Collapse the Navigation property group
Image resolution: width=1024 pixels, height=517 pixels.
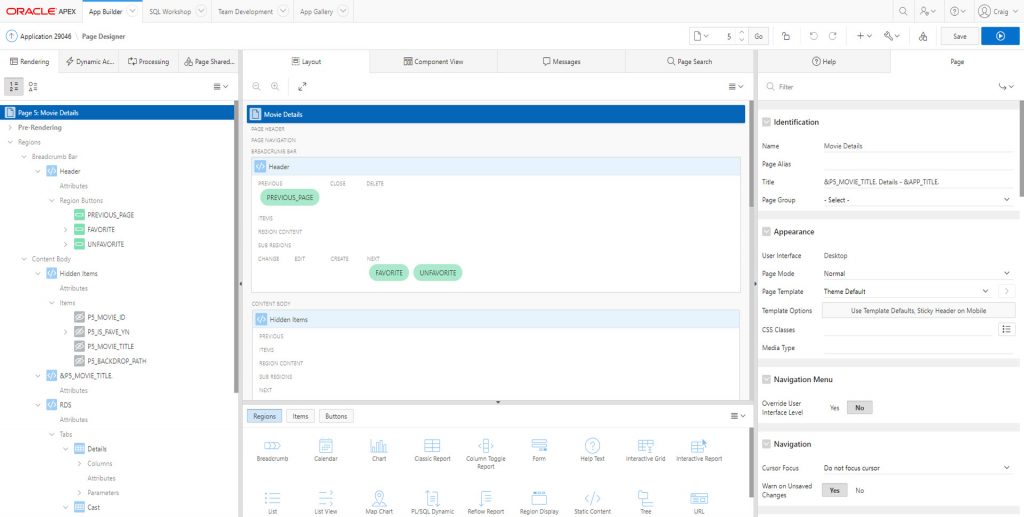(766, 444)
